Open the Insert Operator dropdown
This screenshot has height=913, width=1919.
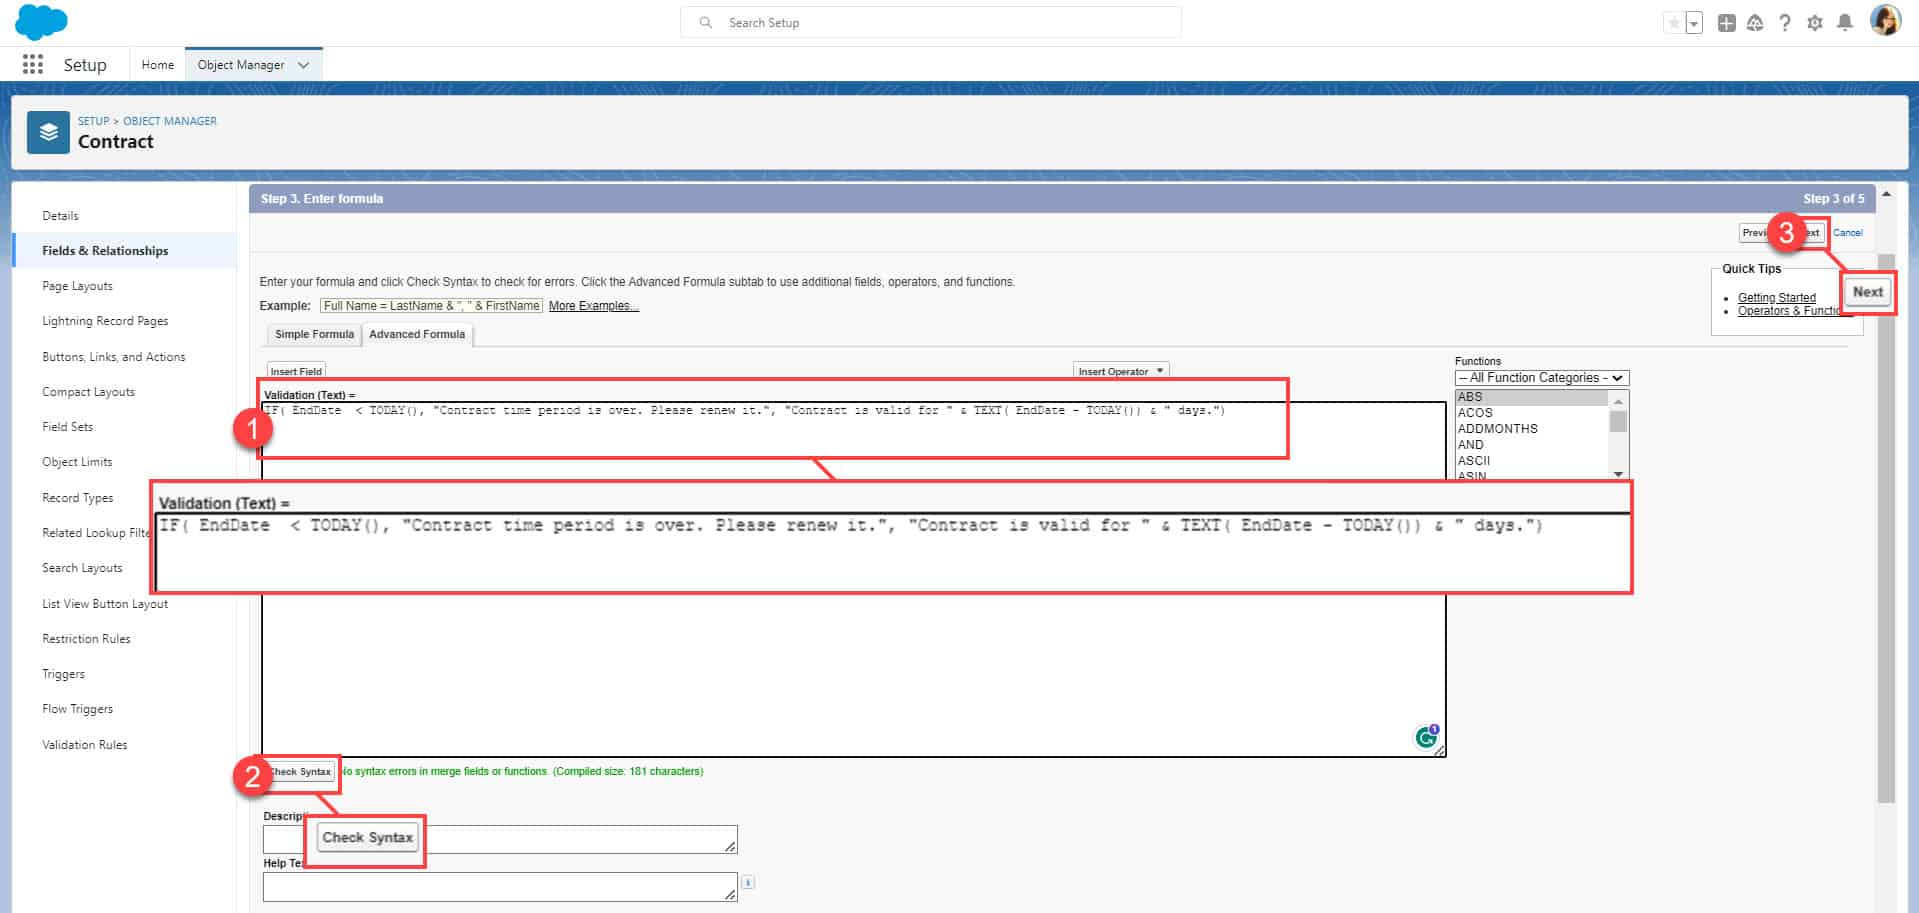click(x=1119, y=370)
